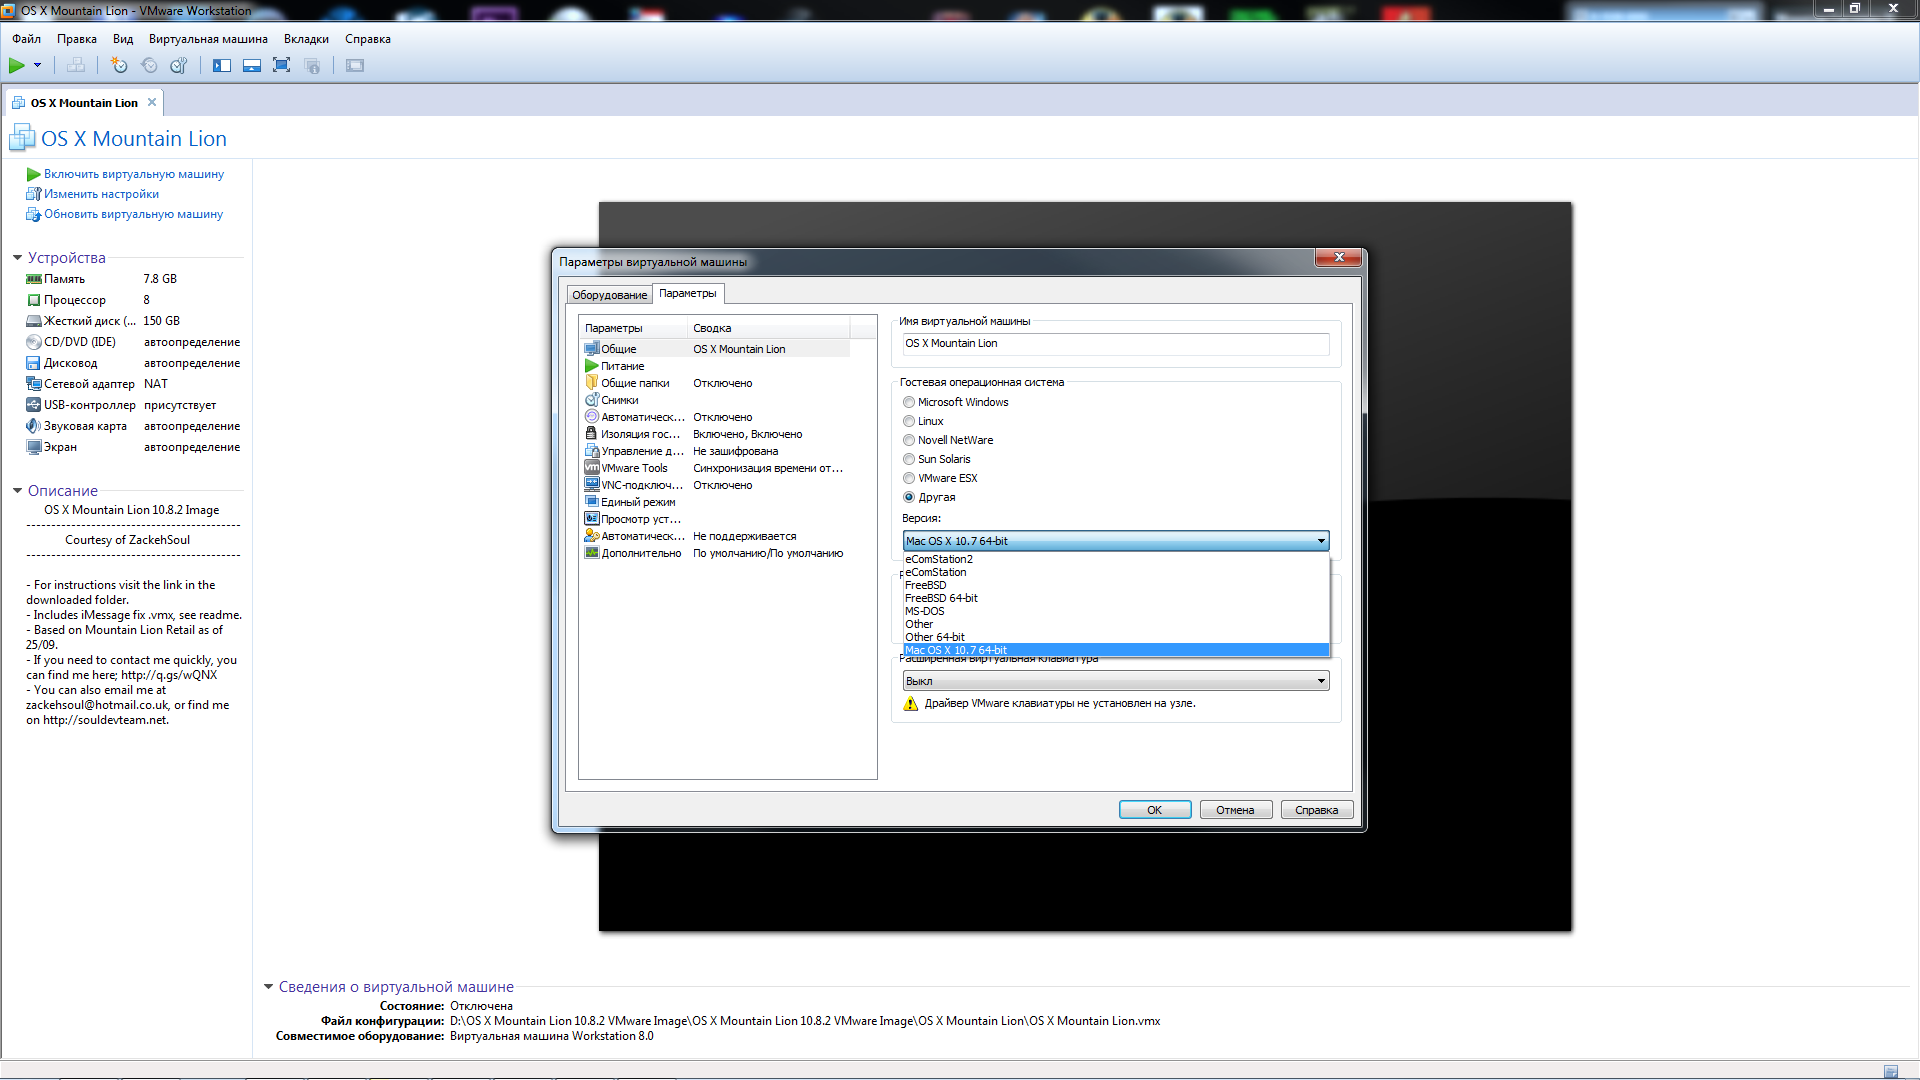1920x1080 pixels.
Task: Select the Процессор device icon
Action: [x=34, y=300]
